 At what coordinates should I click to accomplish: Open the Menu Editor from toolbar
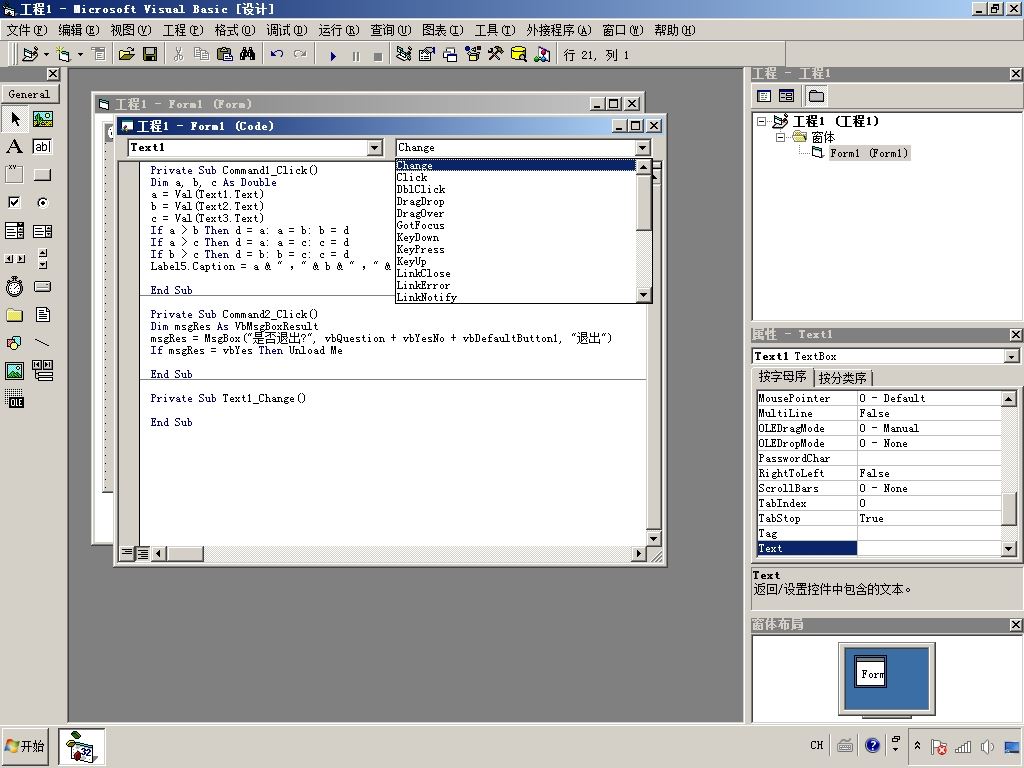coord(99,54)
